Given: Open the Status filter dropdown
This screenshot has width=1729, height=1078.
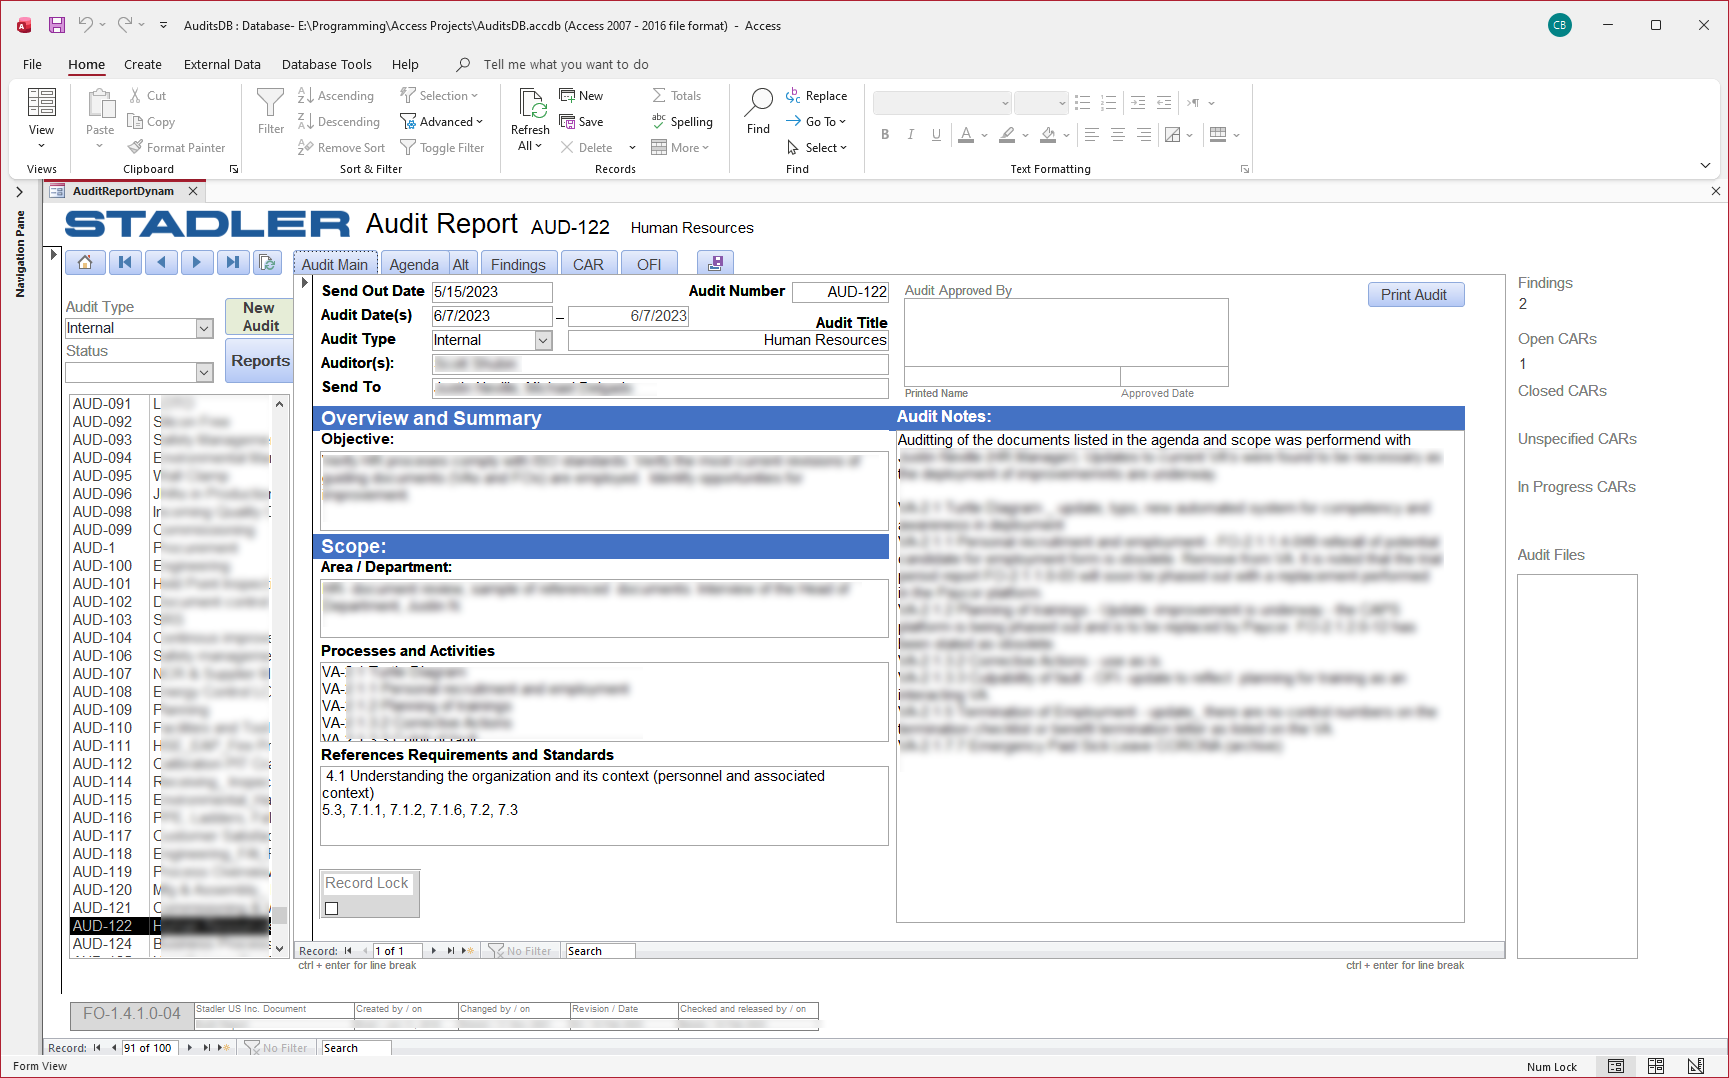Looking at the screenshot, I should pos(204,373).
